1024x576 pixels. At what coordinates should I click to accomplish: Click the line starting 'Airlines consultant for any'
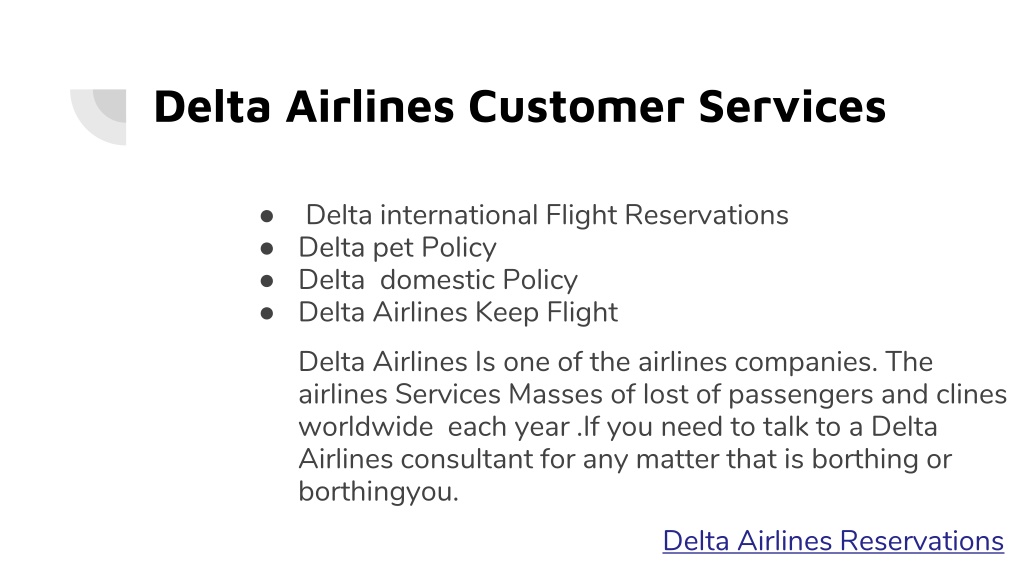coord(625,459)
